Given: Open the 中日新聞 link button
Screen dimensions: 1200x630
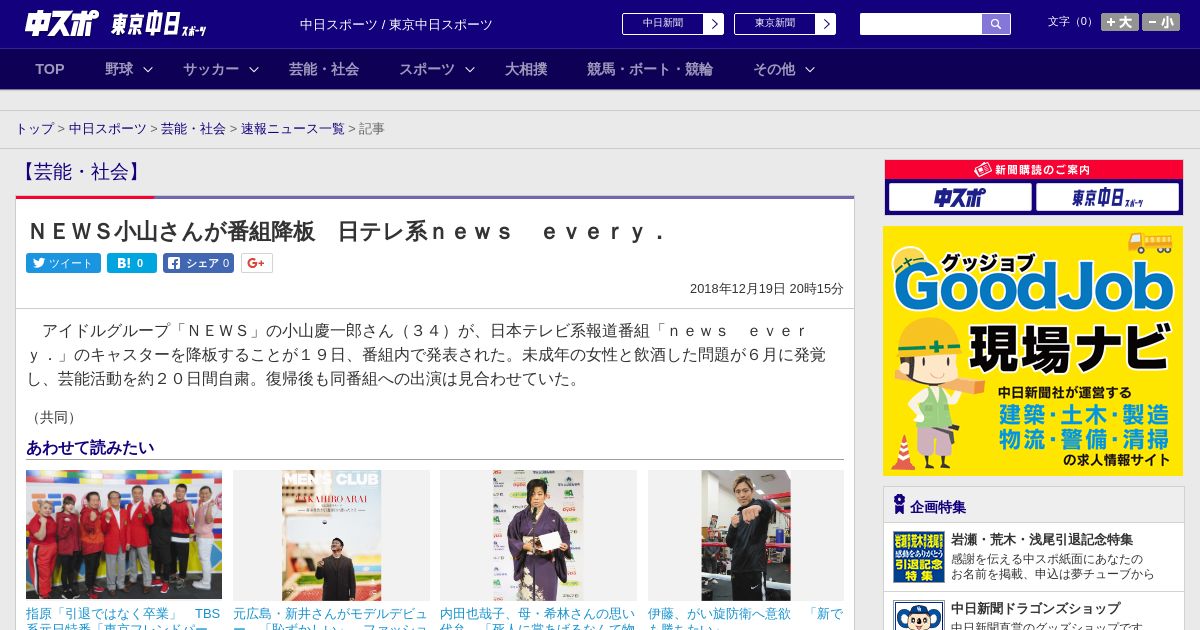Looking at the screenshot, I should (x=663, y=24).
